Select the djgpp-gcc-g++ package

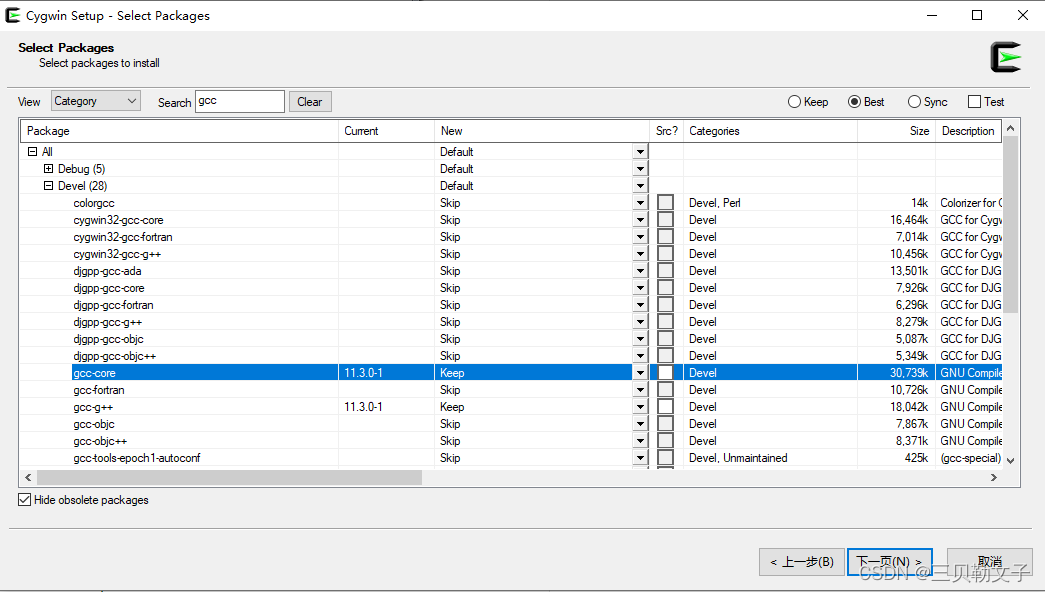pos(107,322)
